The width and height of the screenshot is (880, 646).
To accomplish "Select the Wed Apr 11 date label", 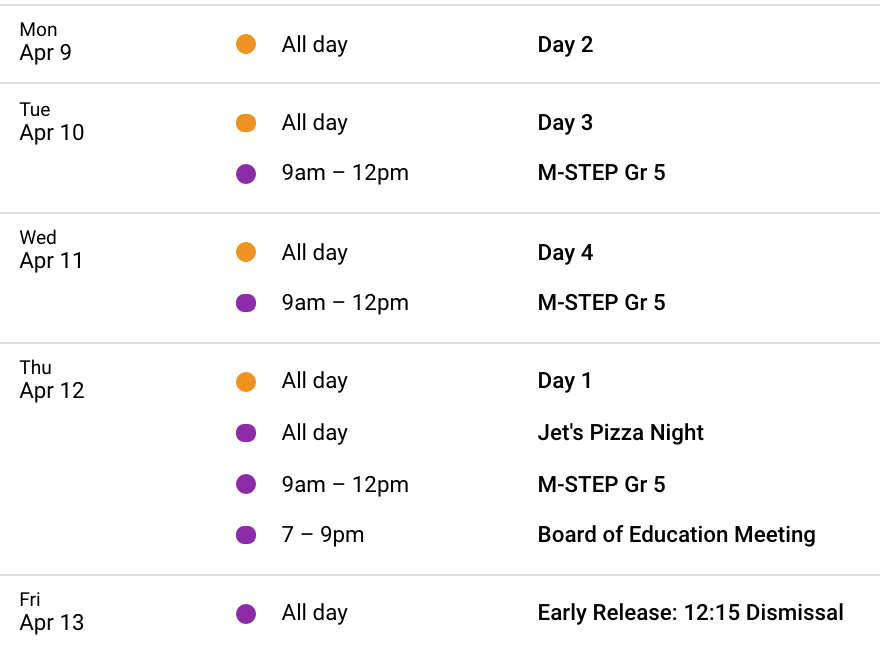I will (51, 249).
